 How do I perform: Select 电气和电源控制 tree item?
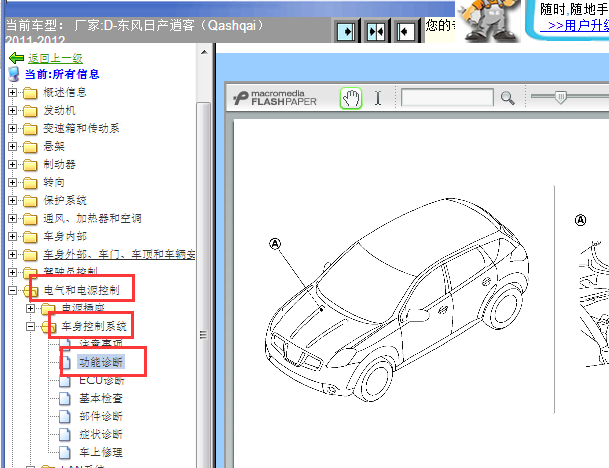81,290
